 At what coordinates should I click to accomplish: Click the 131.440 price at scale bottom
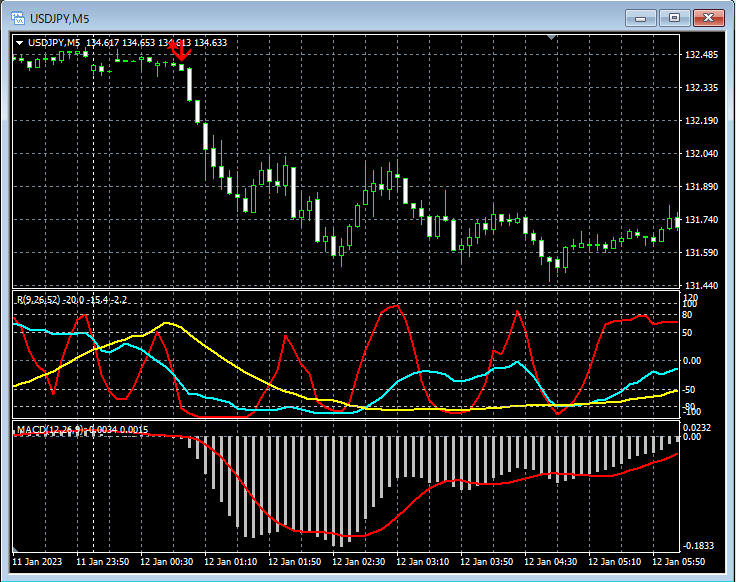click(x=703, y=285)
